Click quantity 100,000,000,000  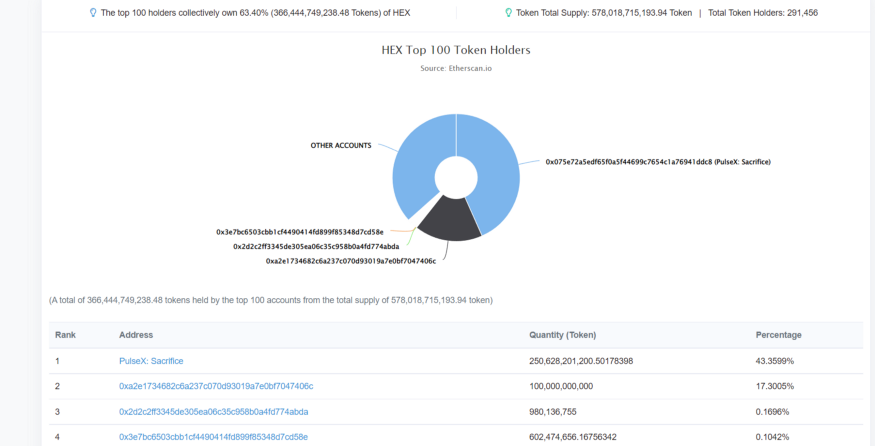tap(561, 386)
